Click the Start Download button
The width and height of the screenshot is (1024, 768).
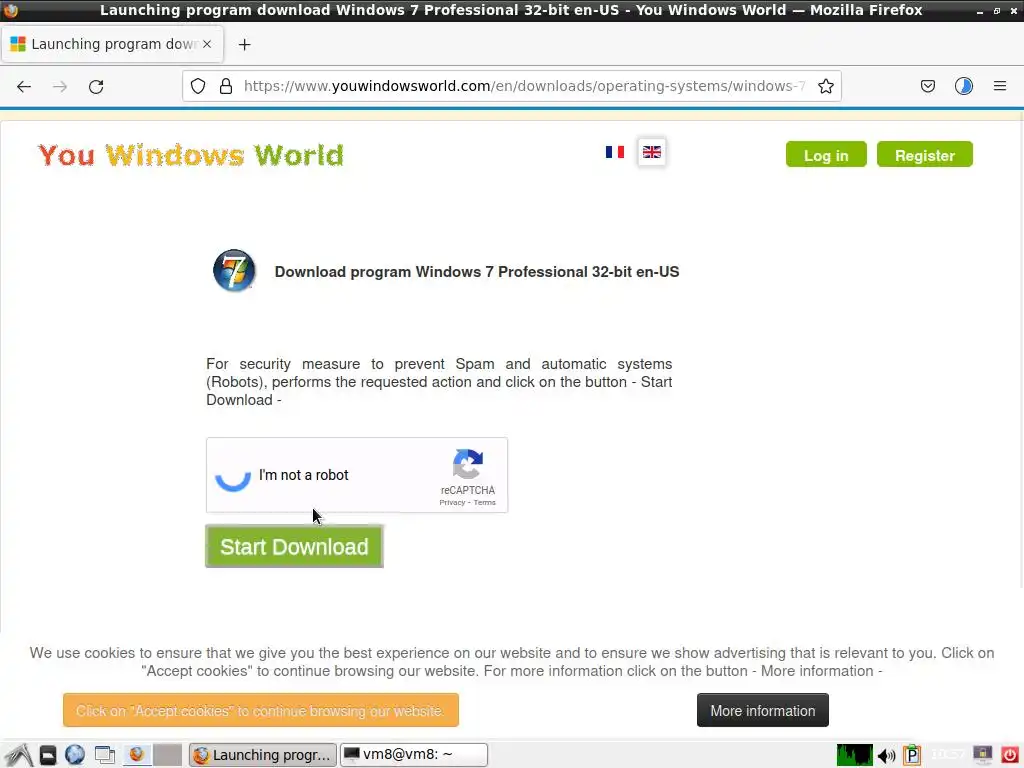point(295,547)
